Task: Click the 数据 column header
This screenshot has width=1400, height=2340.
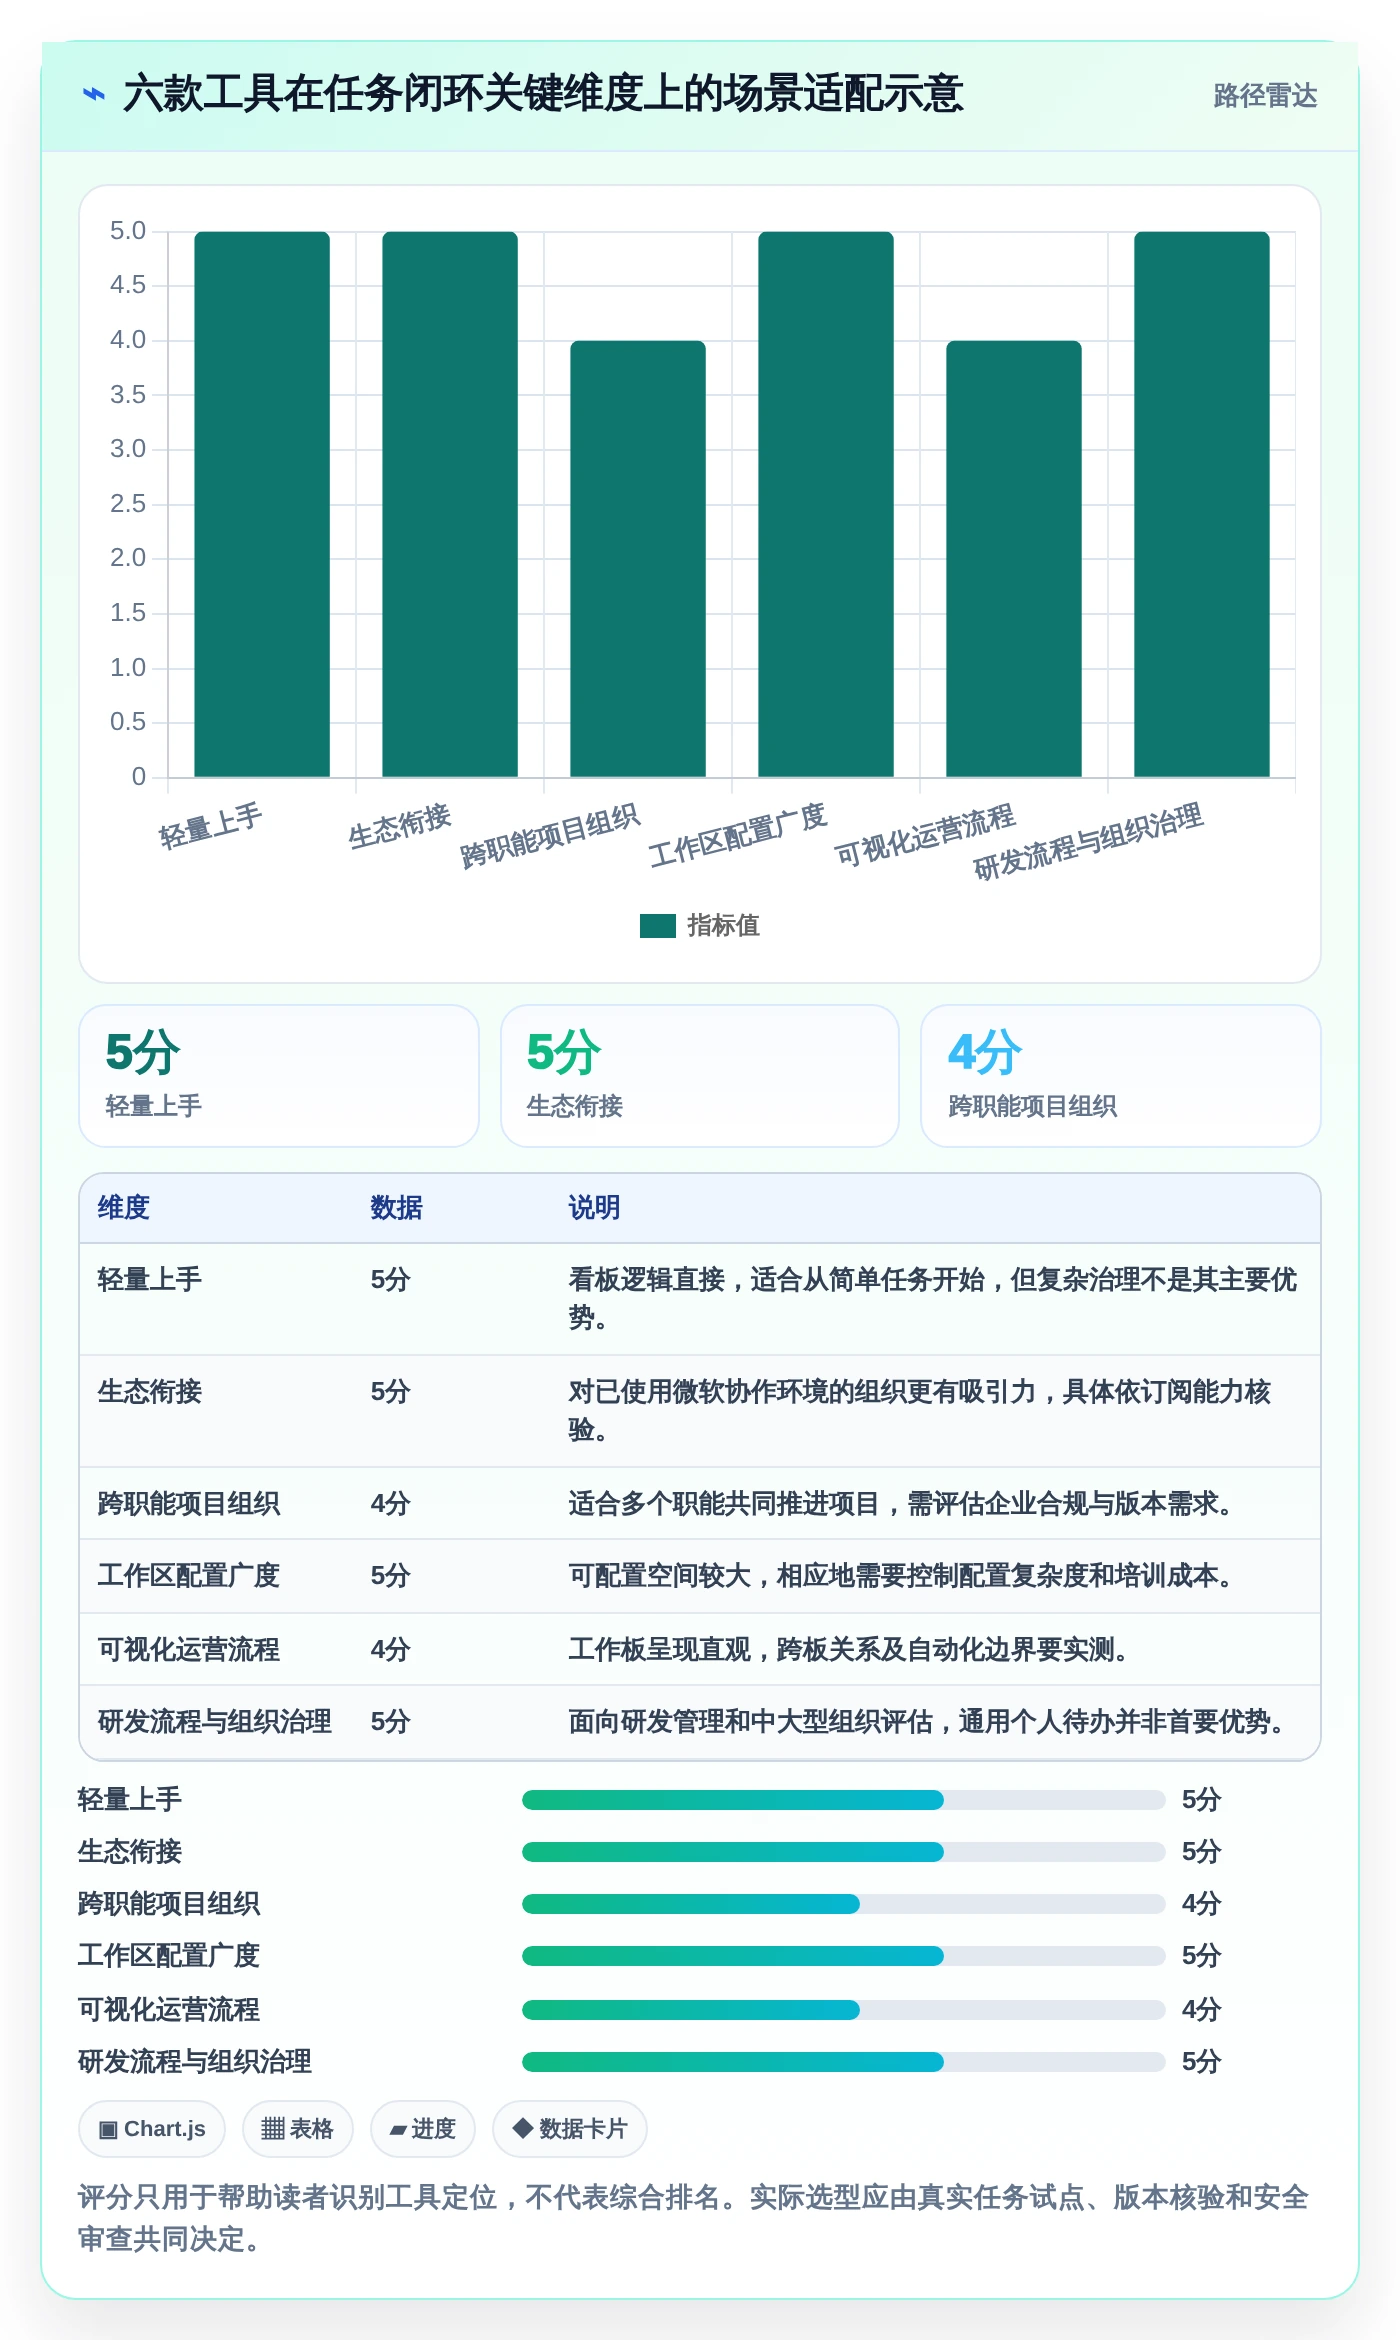Action: pos(396,1208)
